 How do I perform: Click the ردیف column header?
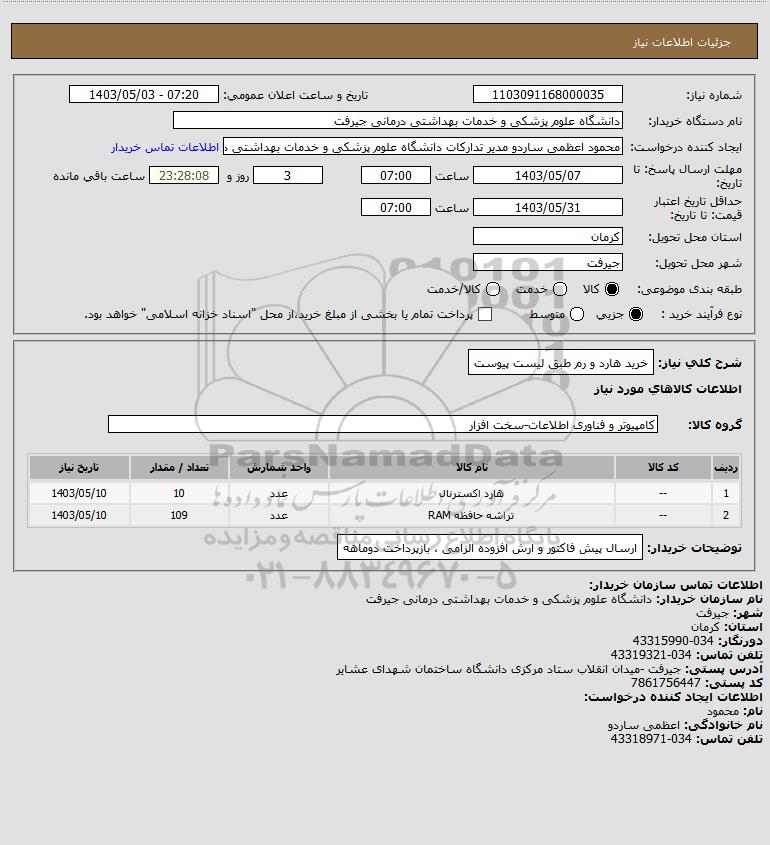(726, 467)
